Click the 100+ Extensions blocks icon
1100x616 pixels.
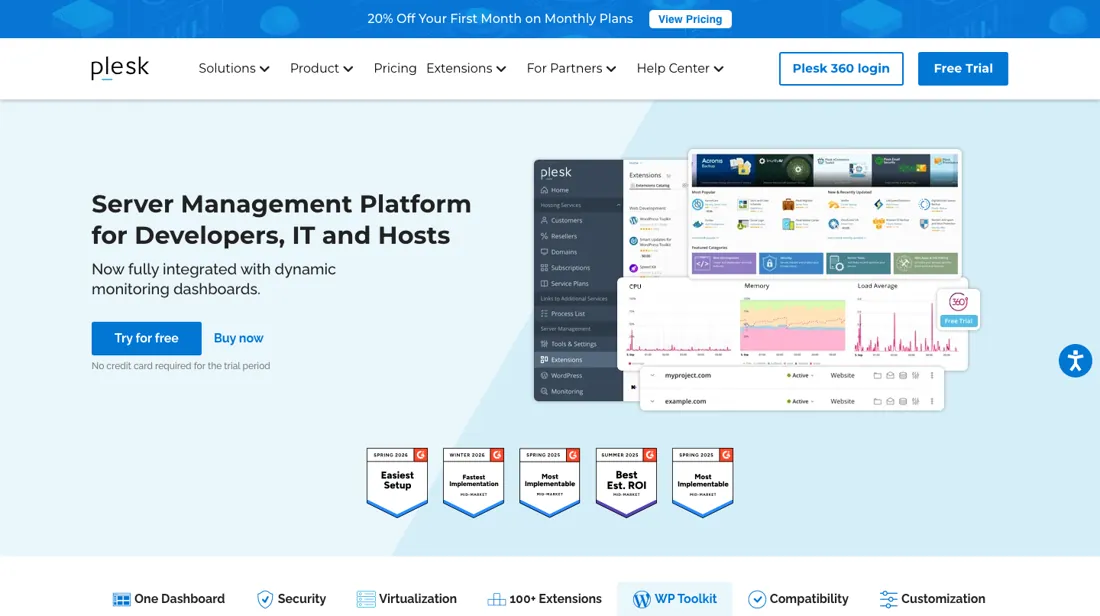click(x=496, y=599)
